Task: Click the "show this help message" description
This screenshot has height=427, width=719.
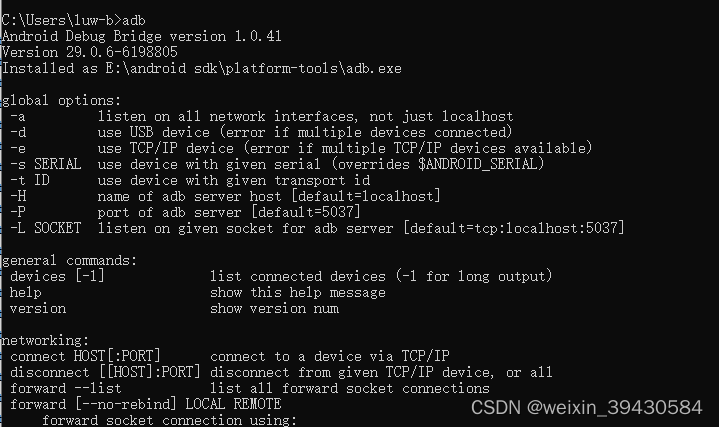Action: 297,292
